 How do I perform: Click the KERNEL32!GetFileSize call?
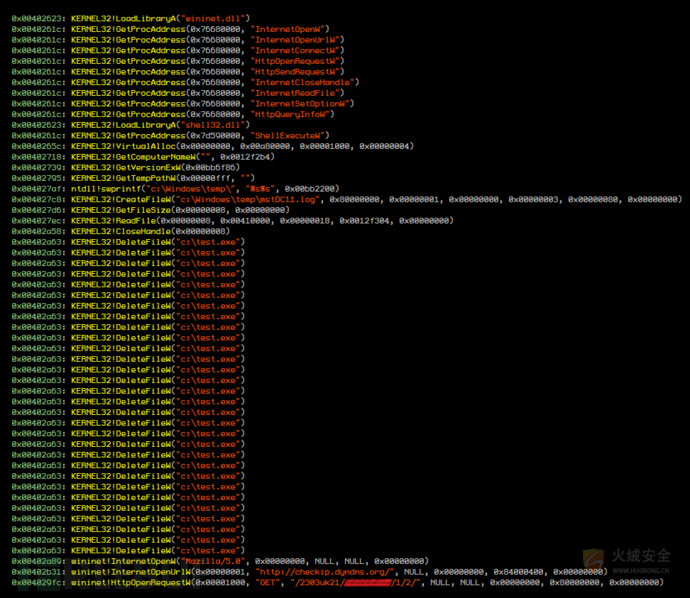[x=180, y=210]
